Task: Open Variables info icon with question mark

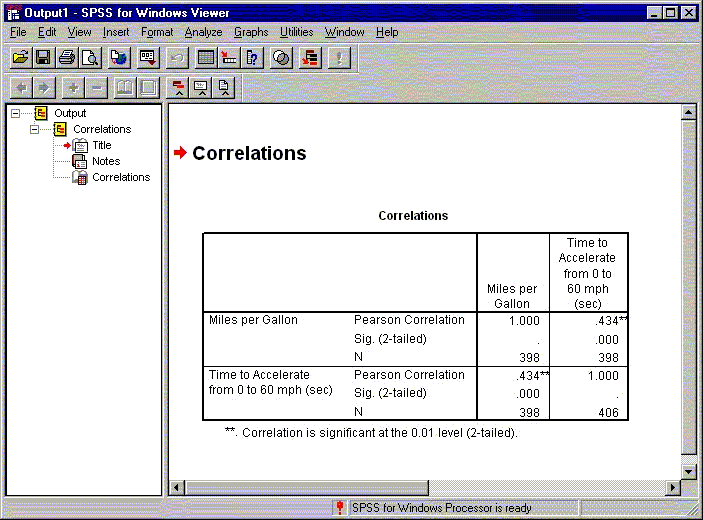Action: pos(252,58)
